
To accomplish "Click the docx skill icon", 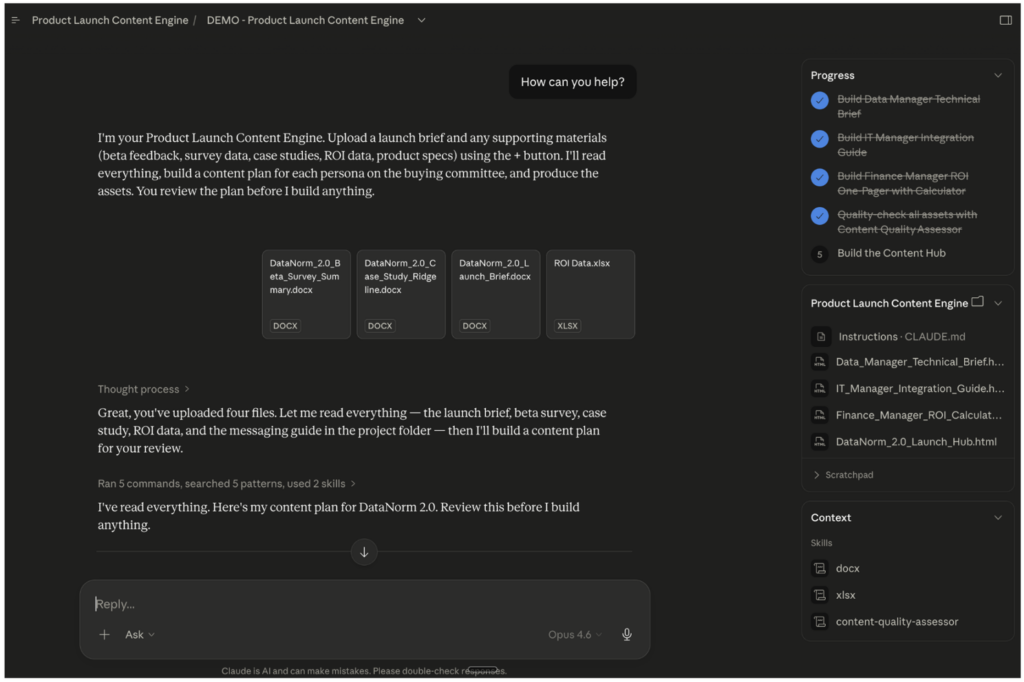I will pos(820,568).
